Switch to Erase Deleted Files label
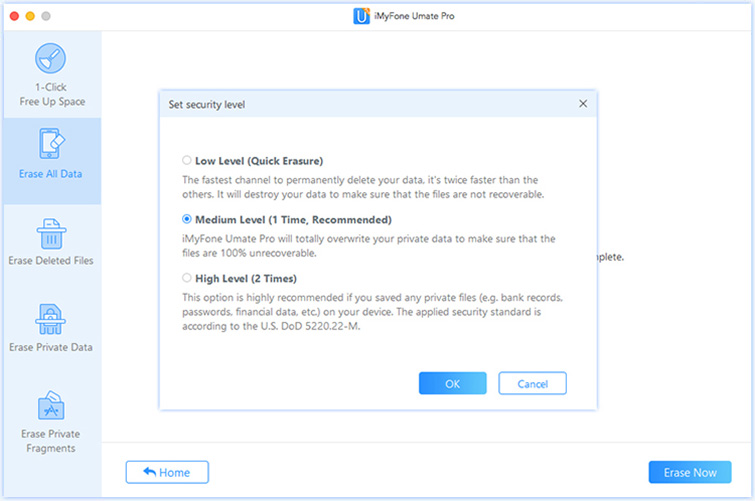 pyautogui.click(x=51, y=261)
